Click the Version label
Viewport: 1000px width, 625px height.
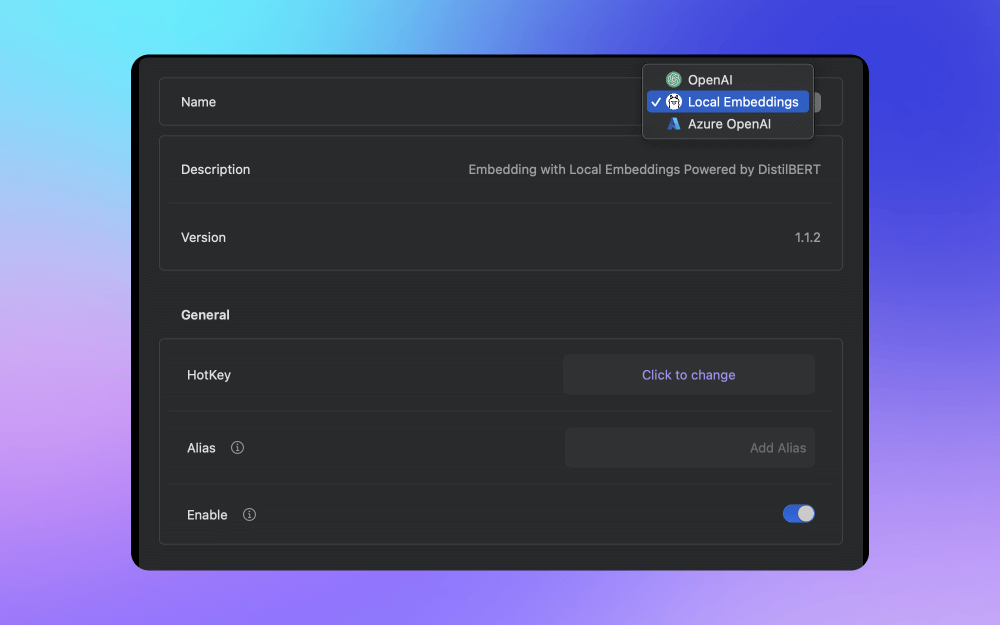[x=203, y=237]
